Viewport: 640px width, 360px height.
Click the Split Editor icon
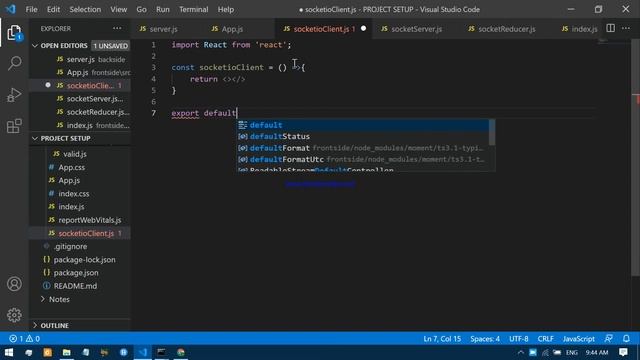(x=610, y=28)
